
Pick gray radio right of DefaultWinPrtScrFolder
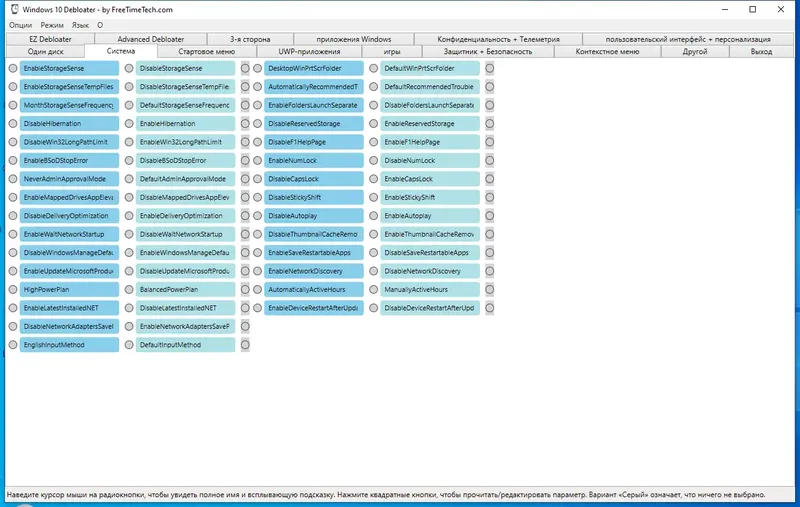(489, 68)
